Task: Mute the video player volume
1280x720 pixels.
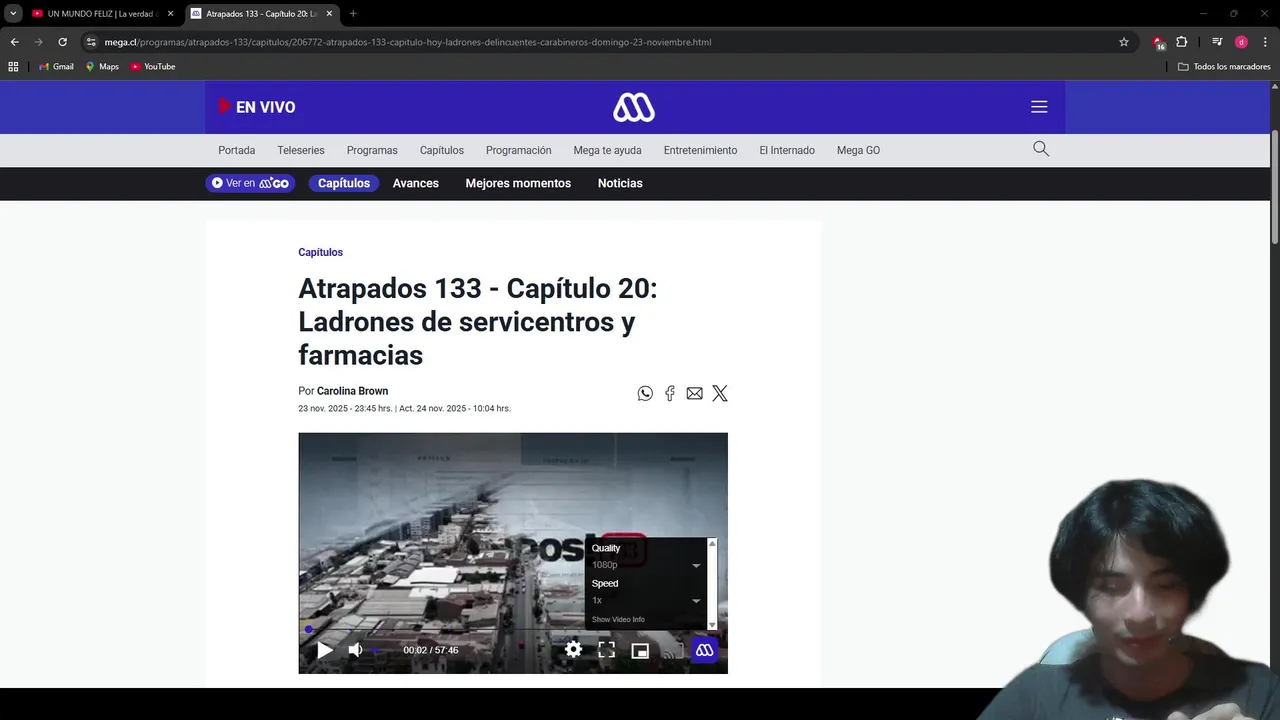Action: [x=355, y=650]
